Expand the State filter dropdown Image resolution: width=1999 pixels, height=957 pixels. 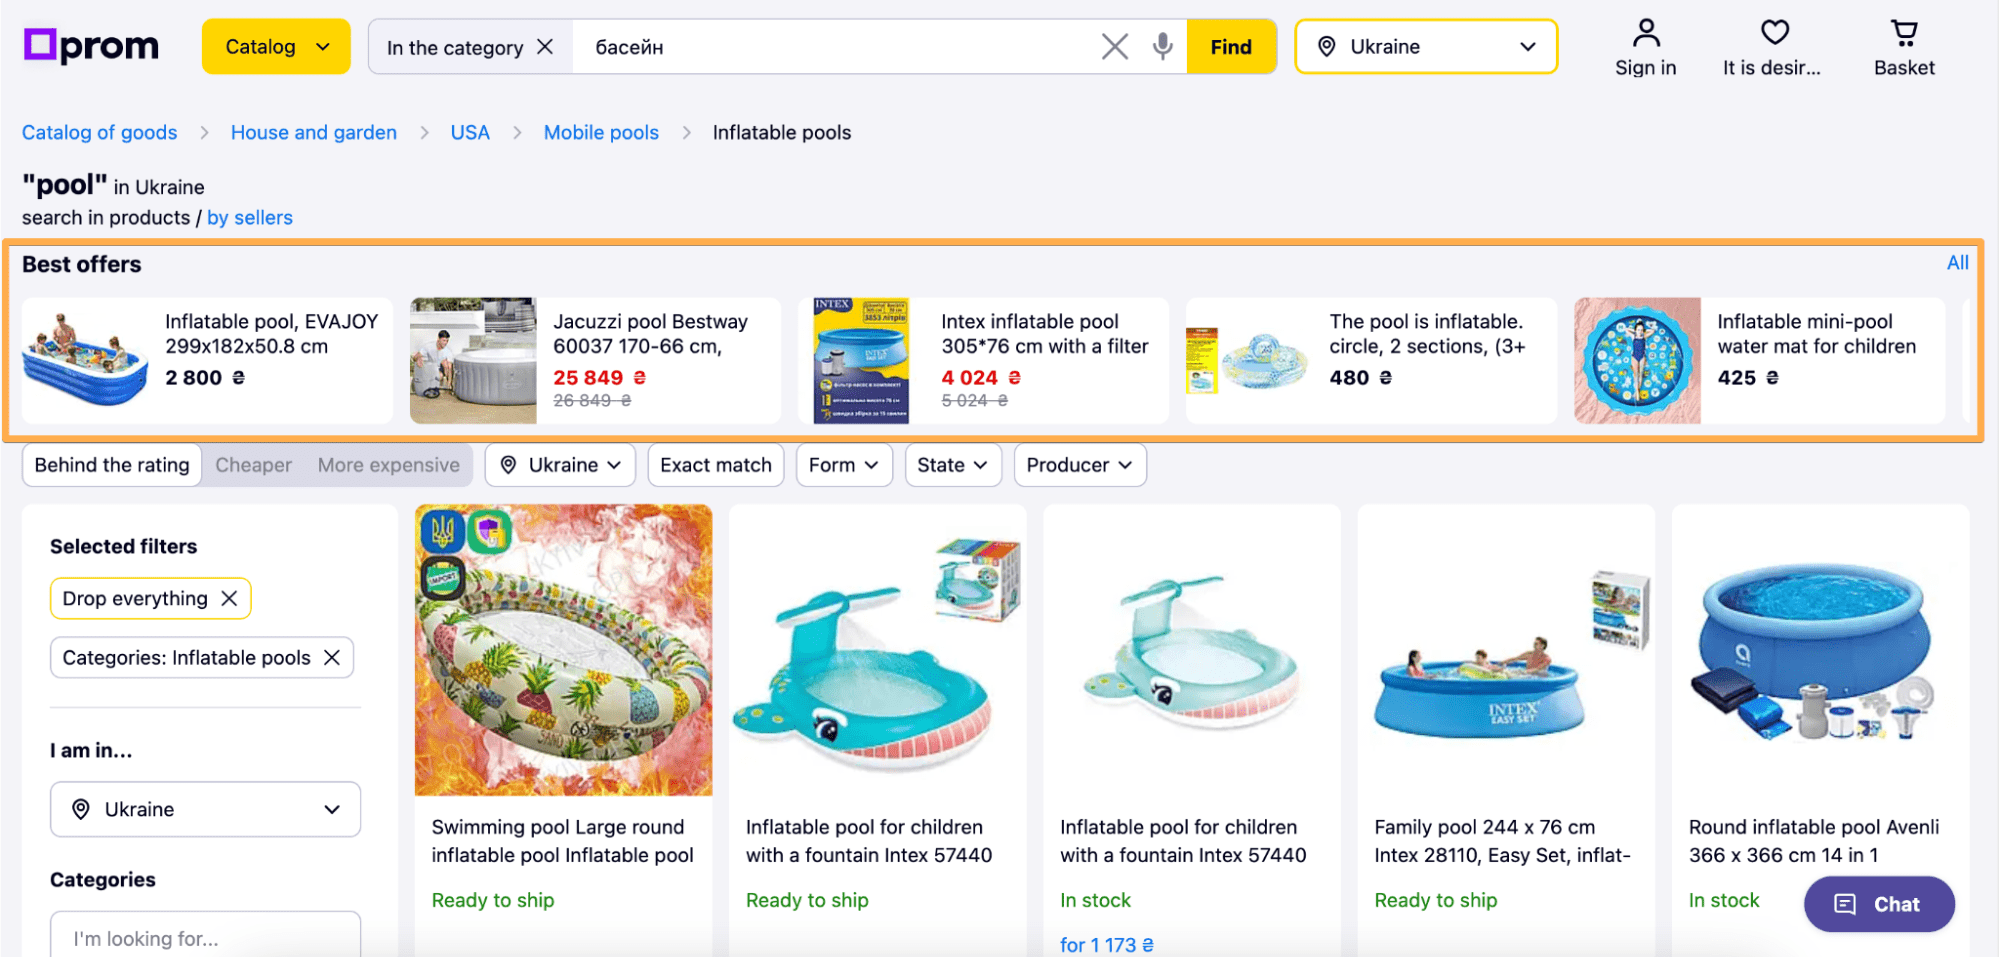pos(952,465)
